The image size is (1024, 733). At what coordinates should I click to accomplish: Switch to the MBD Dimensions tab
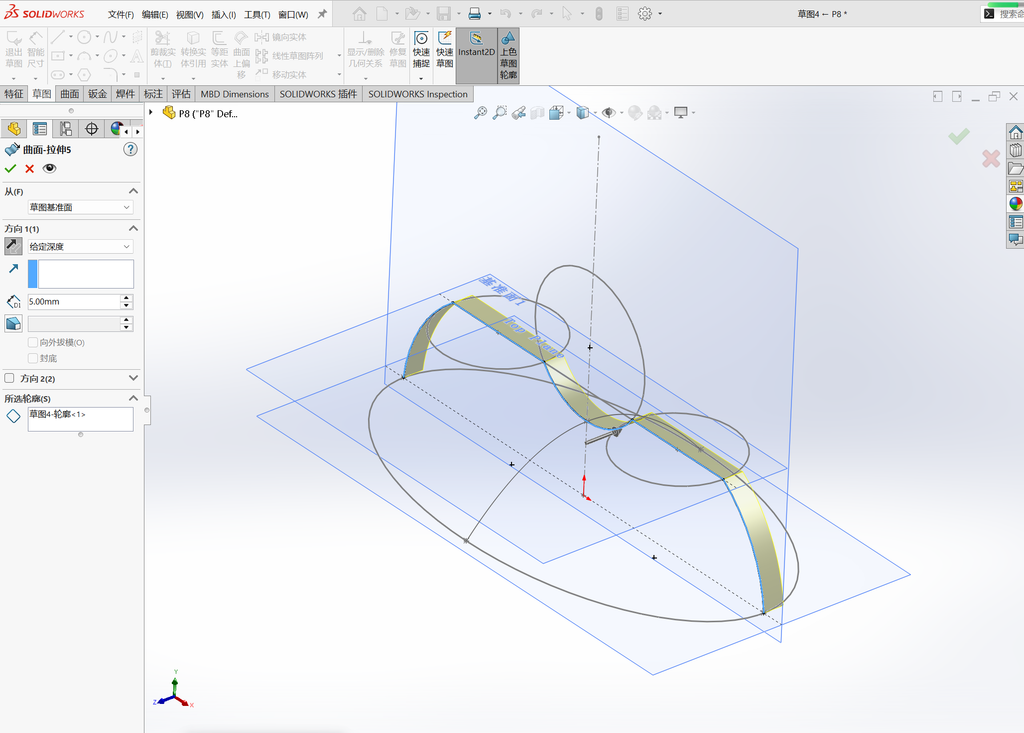click(234, 94)
